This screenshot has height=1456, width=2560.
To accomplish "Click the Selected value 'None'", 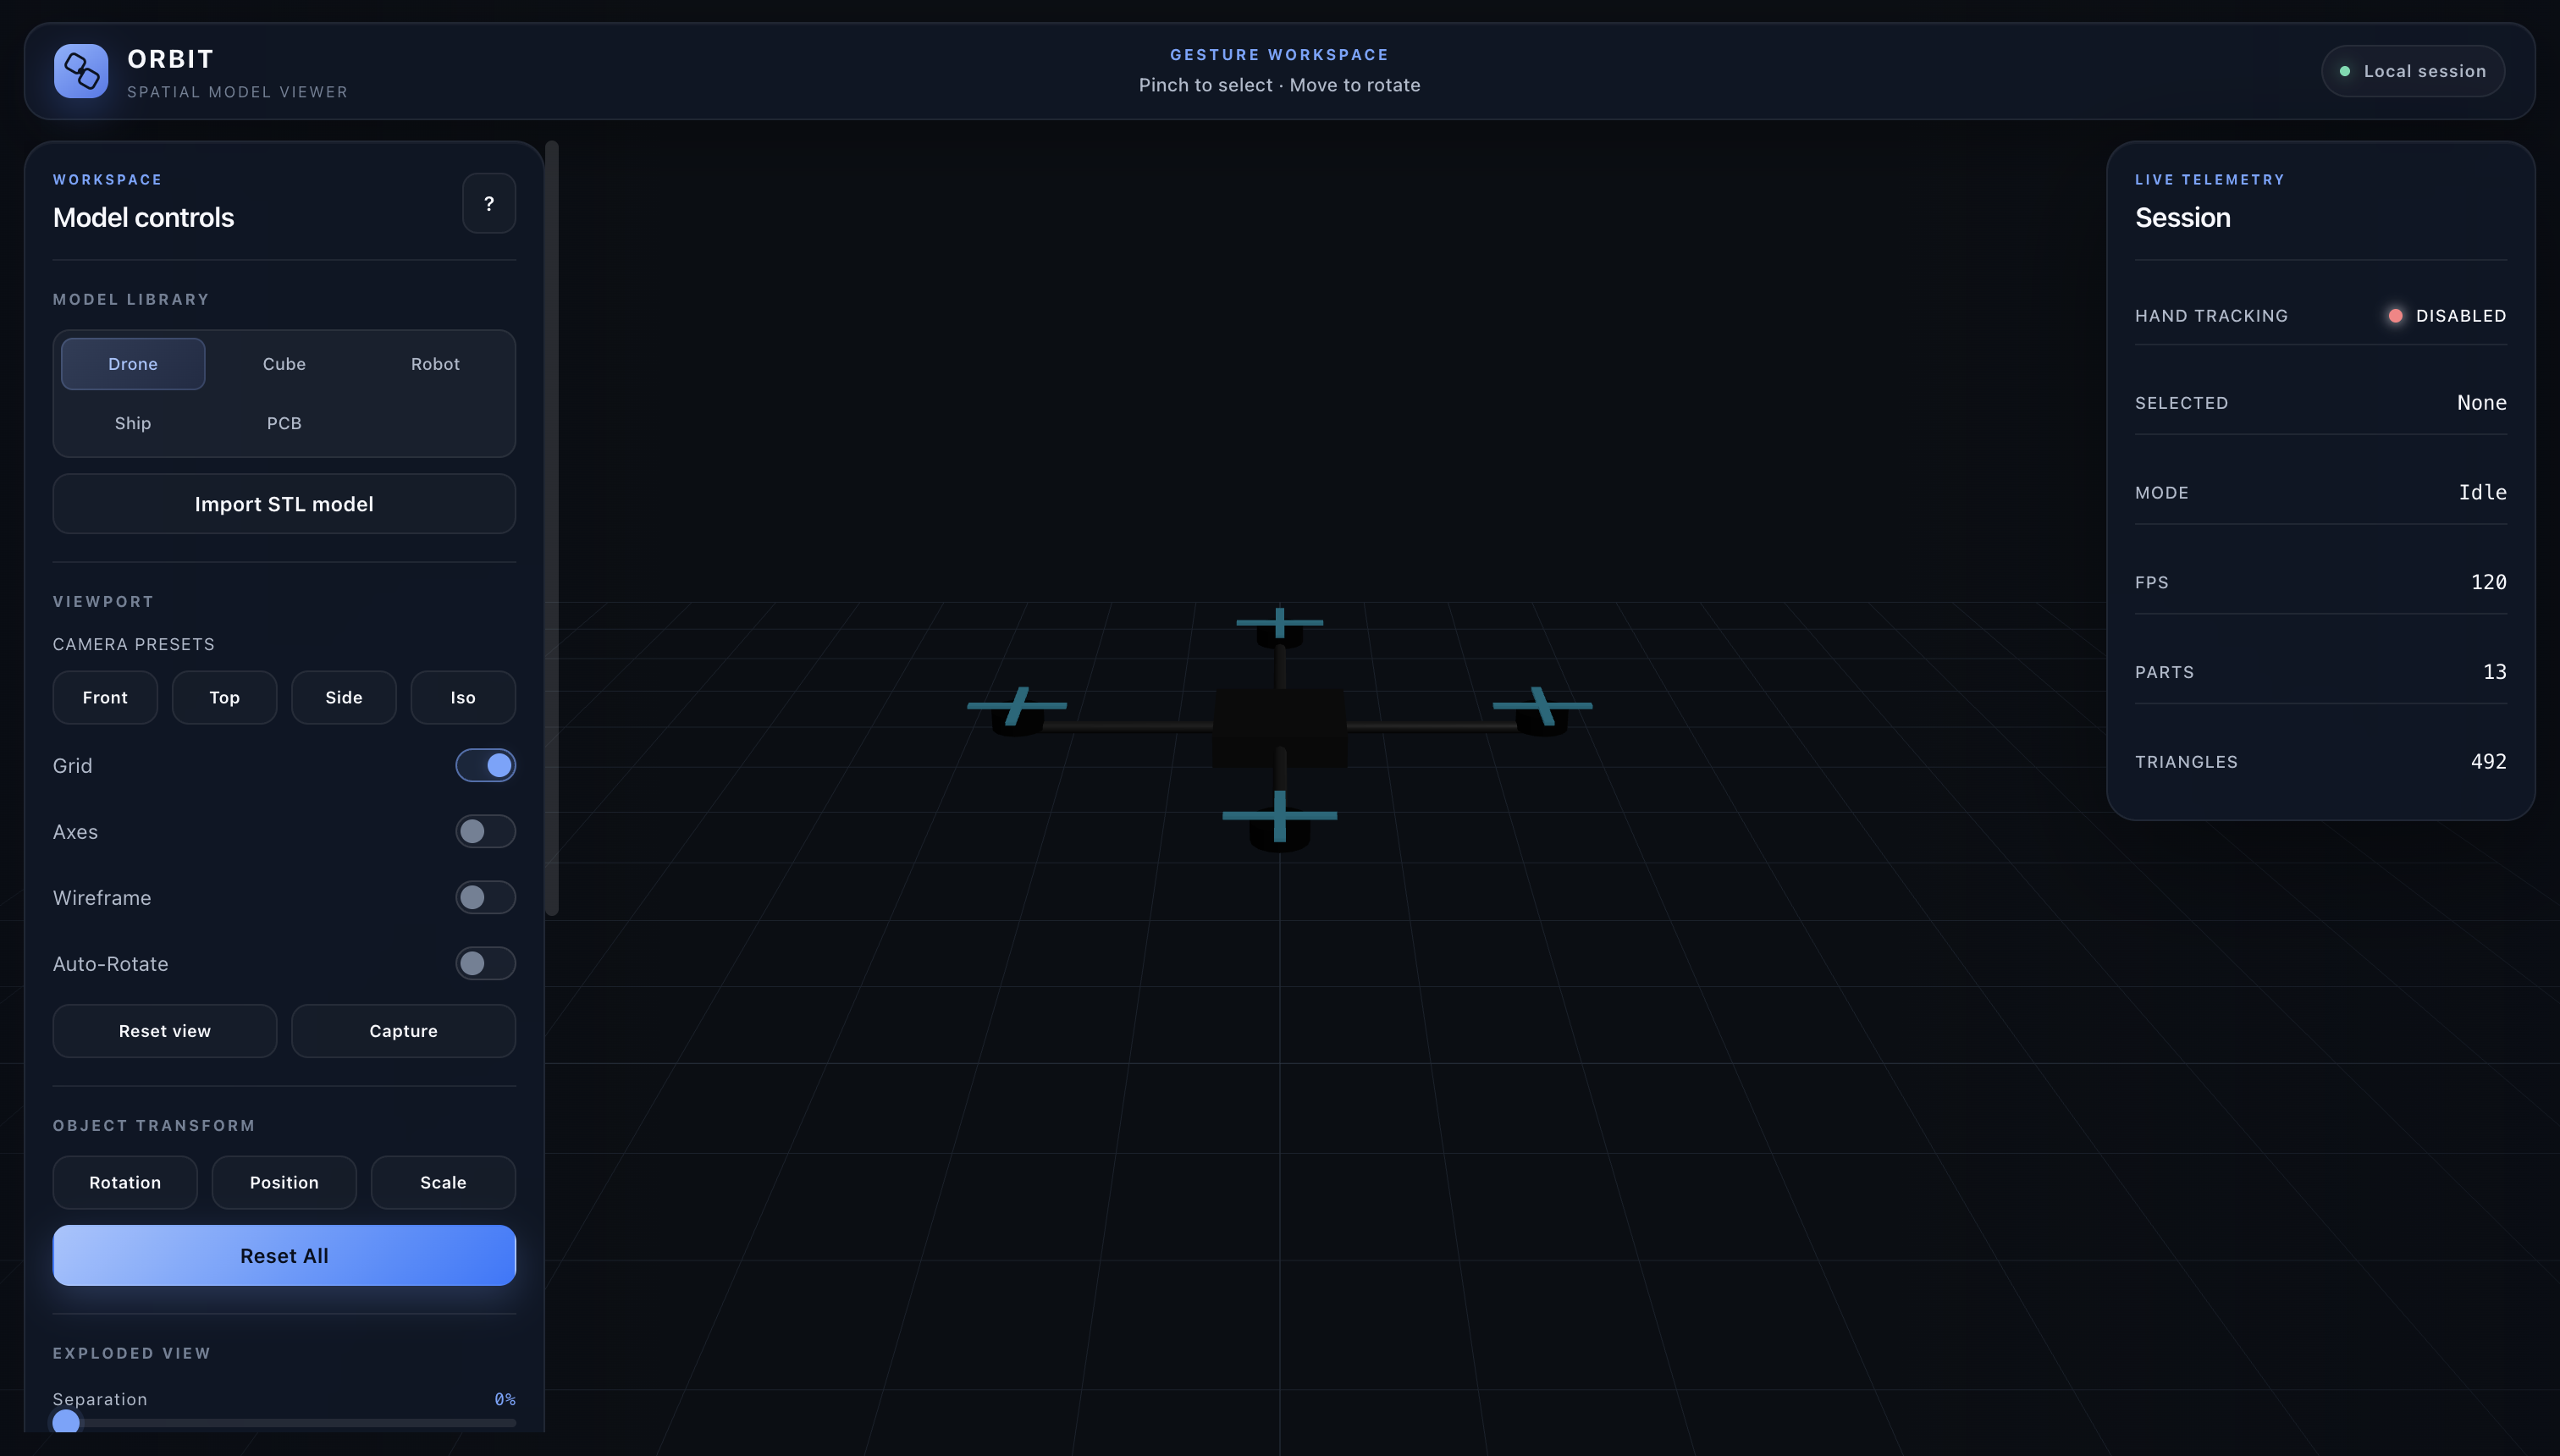I will 2482,403.
